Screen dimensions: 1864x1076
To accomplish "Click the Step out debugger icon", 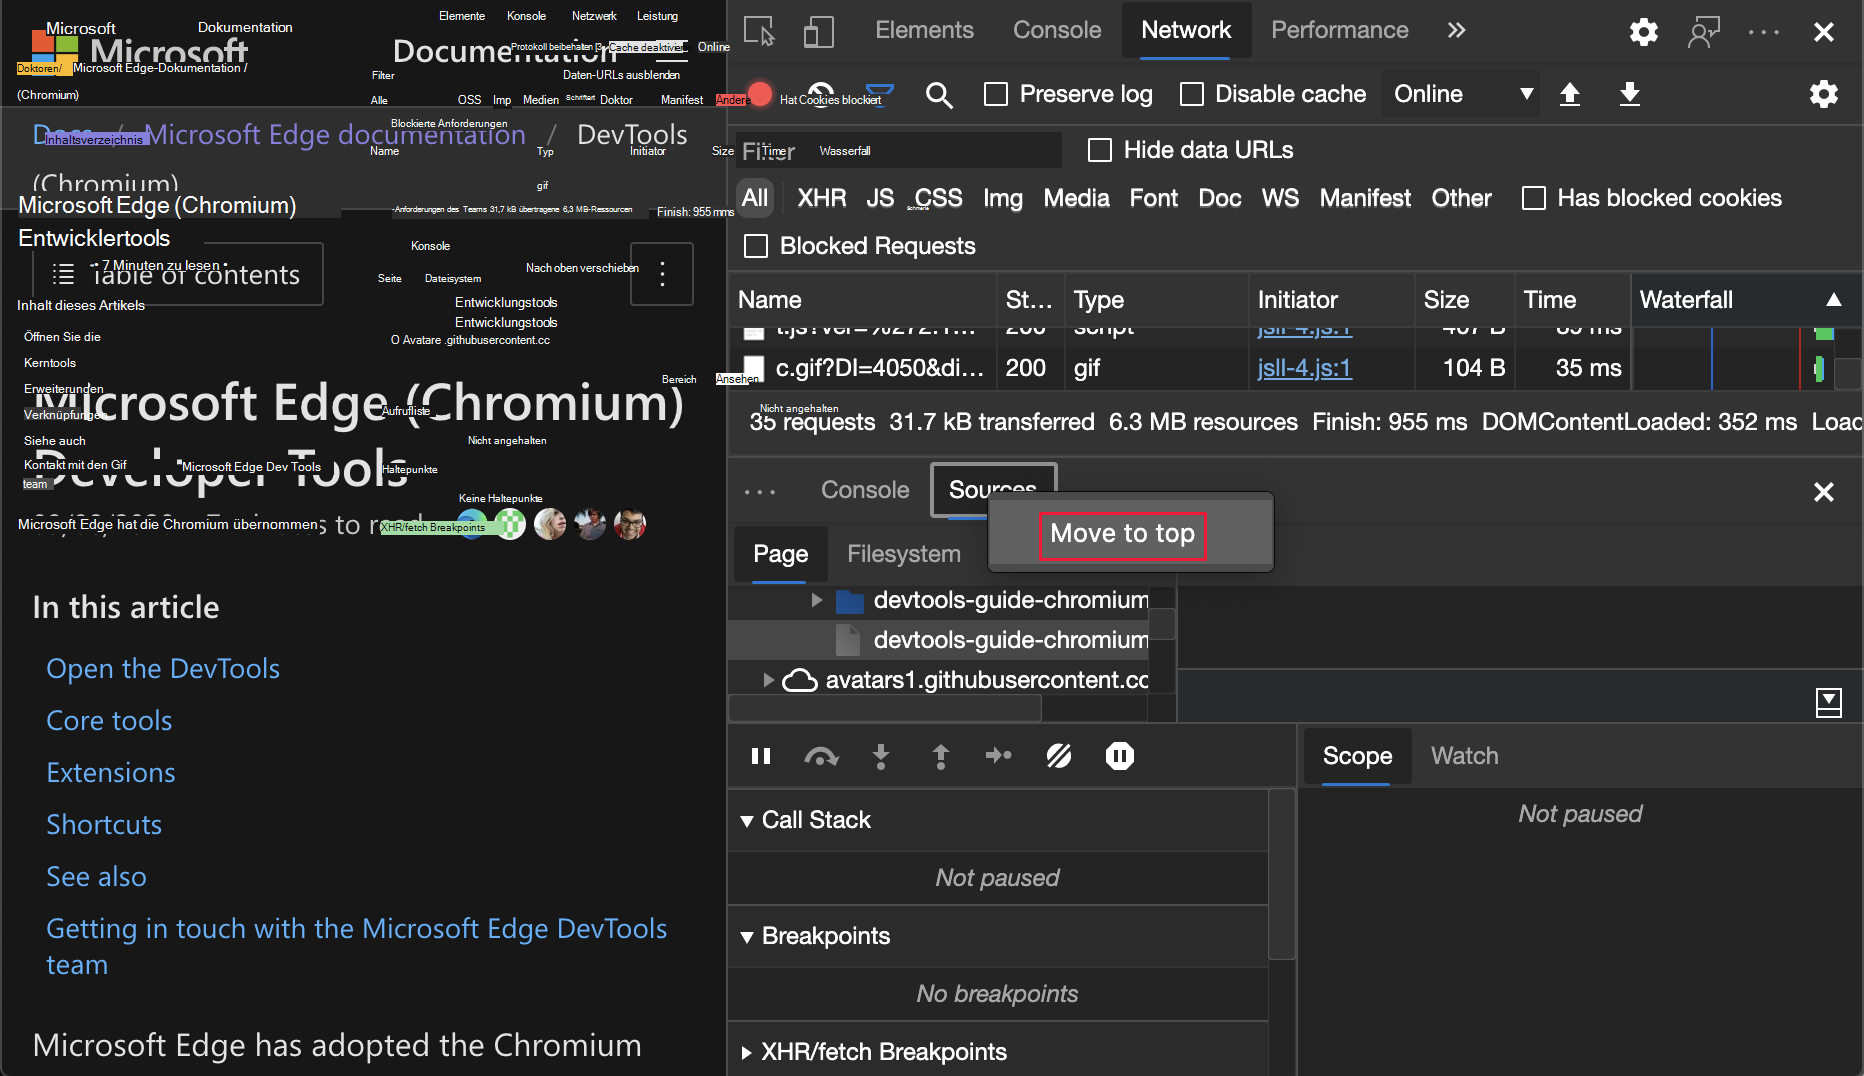I will pos(940,756).
